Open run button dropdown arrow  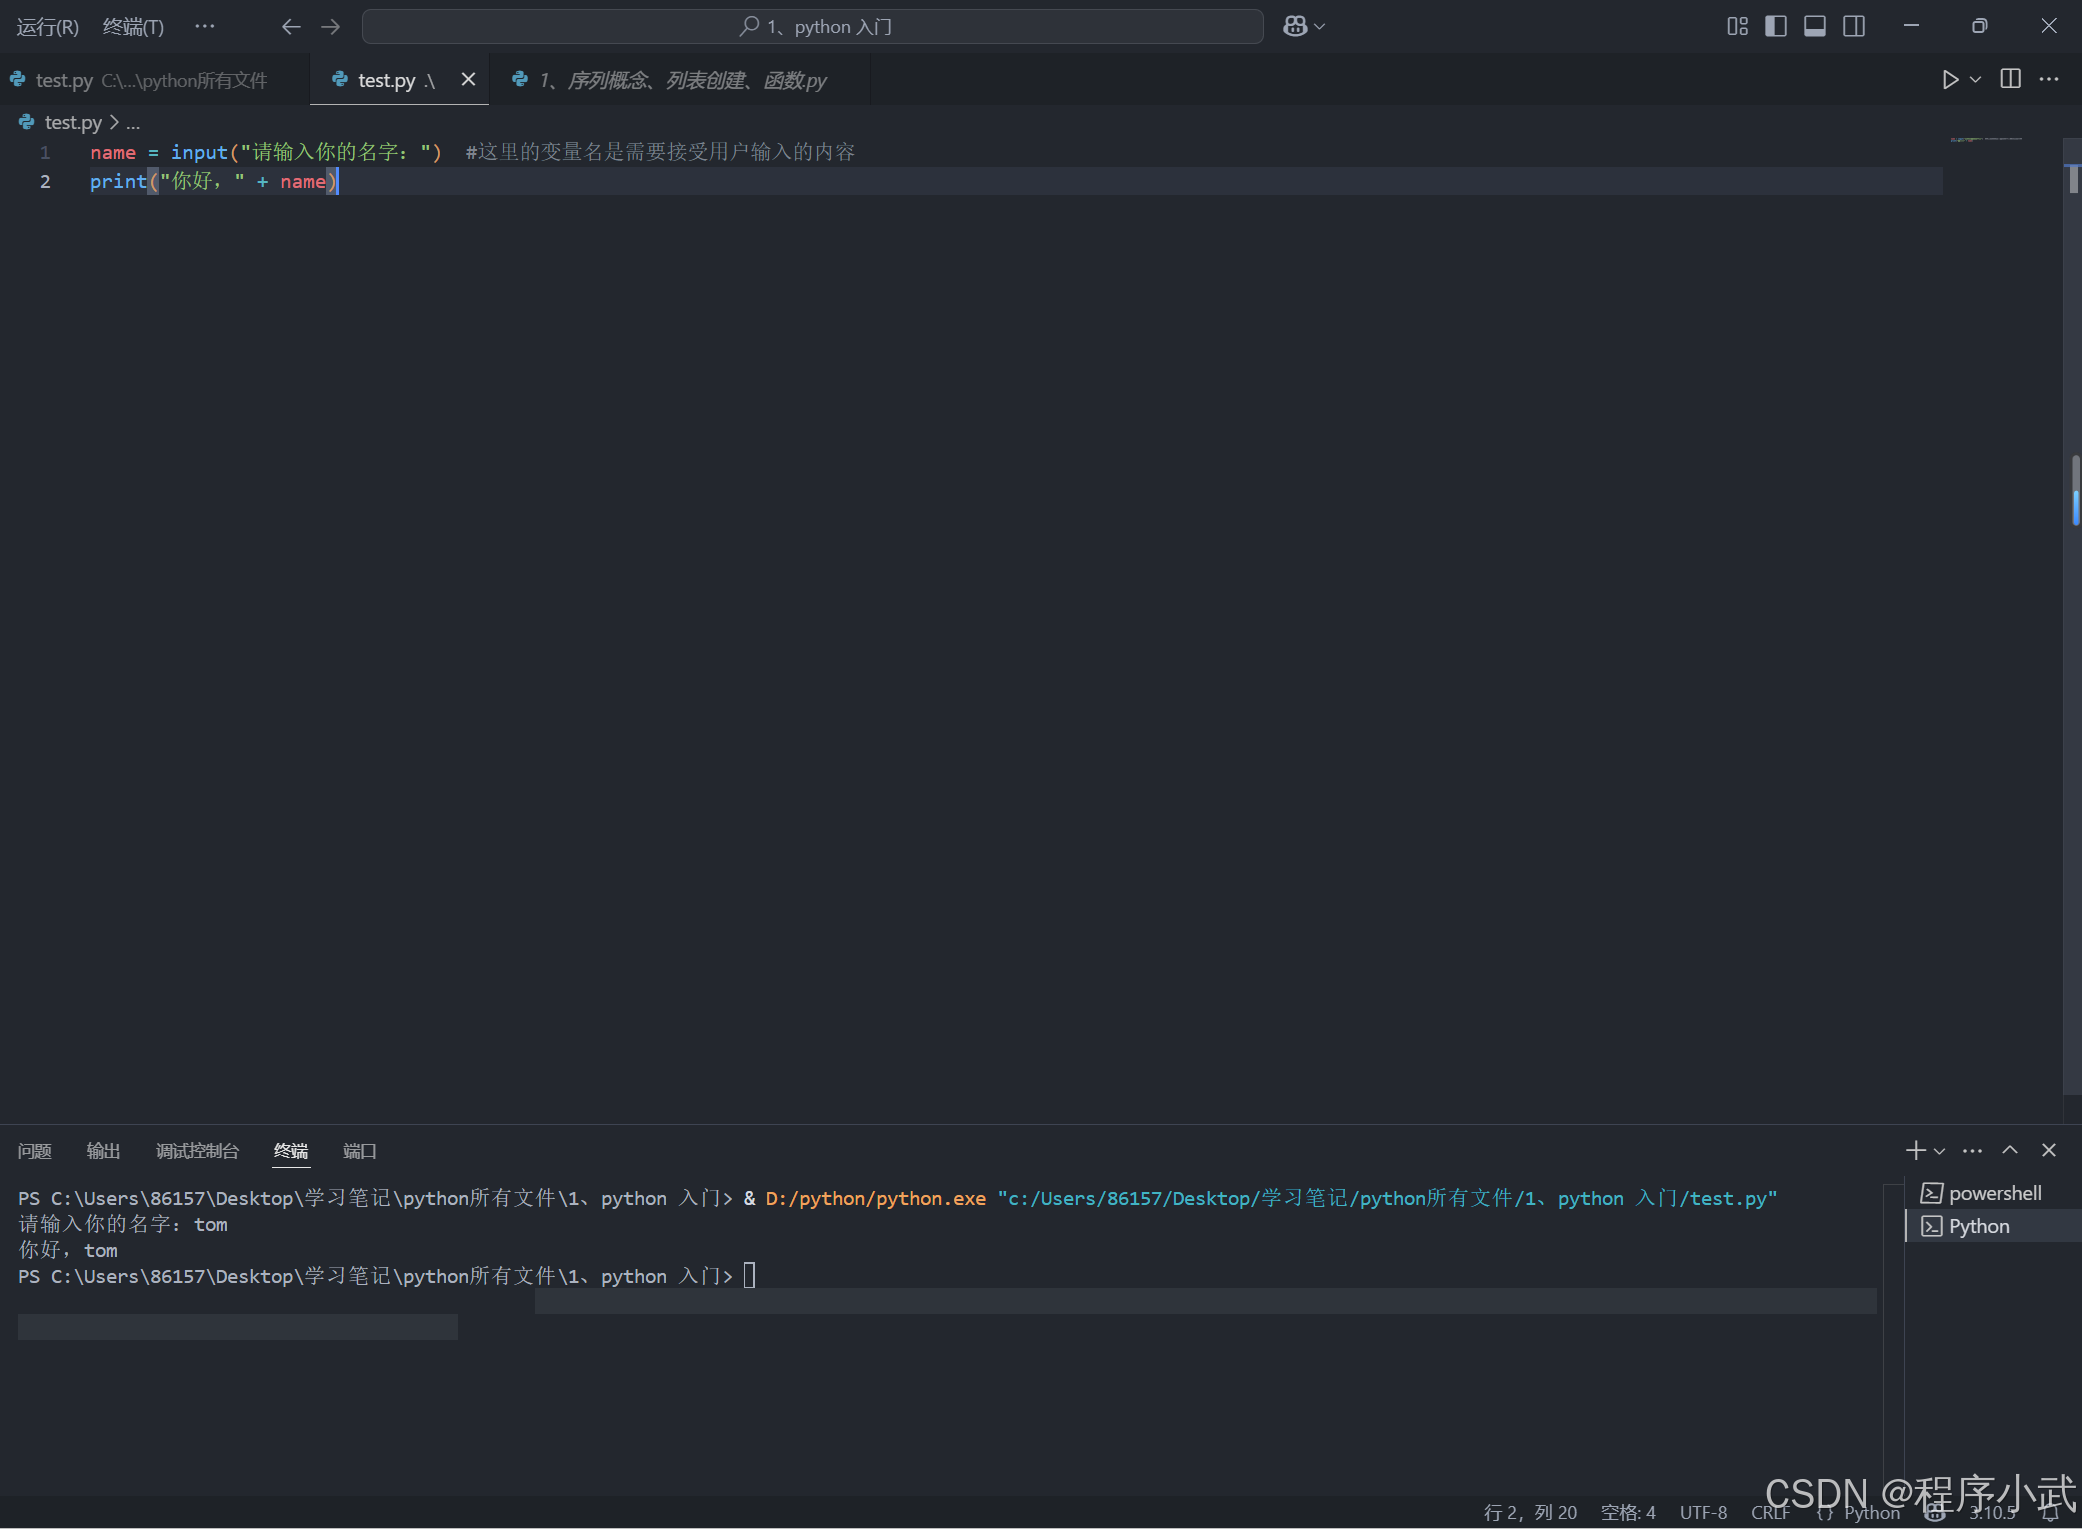pos(1976,80)
